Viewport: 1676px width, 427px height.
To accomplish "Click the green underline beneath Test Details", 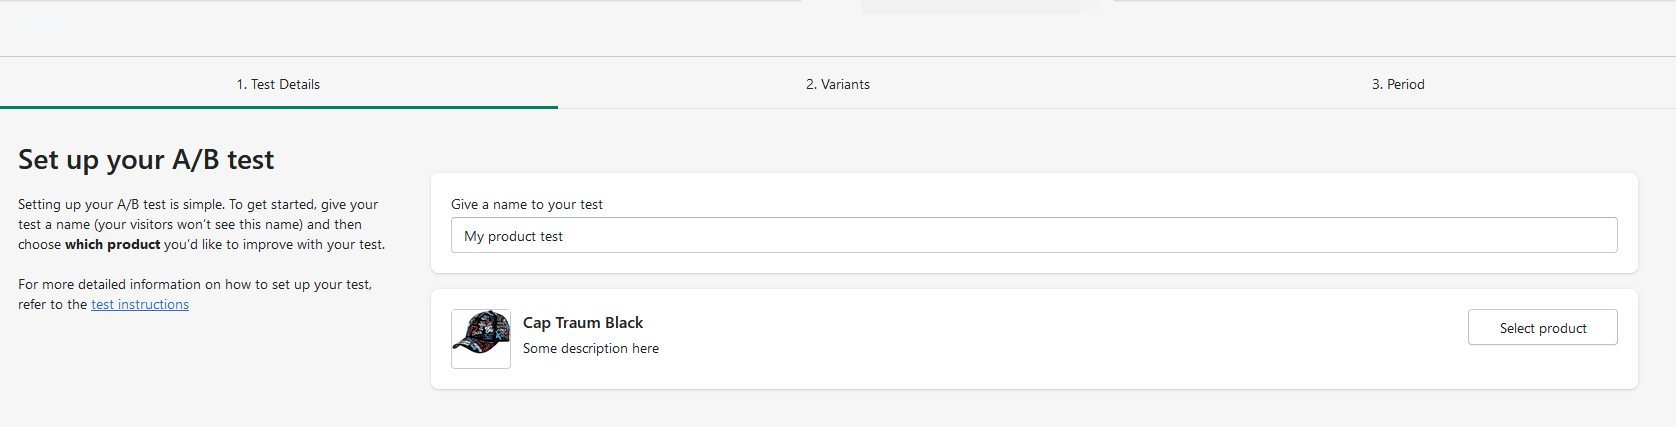I will 278,107.
